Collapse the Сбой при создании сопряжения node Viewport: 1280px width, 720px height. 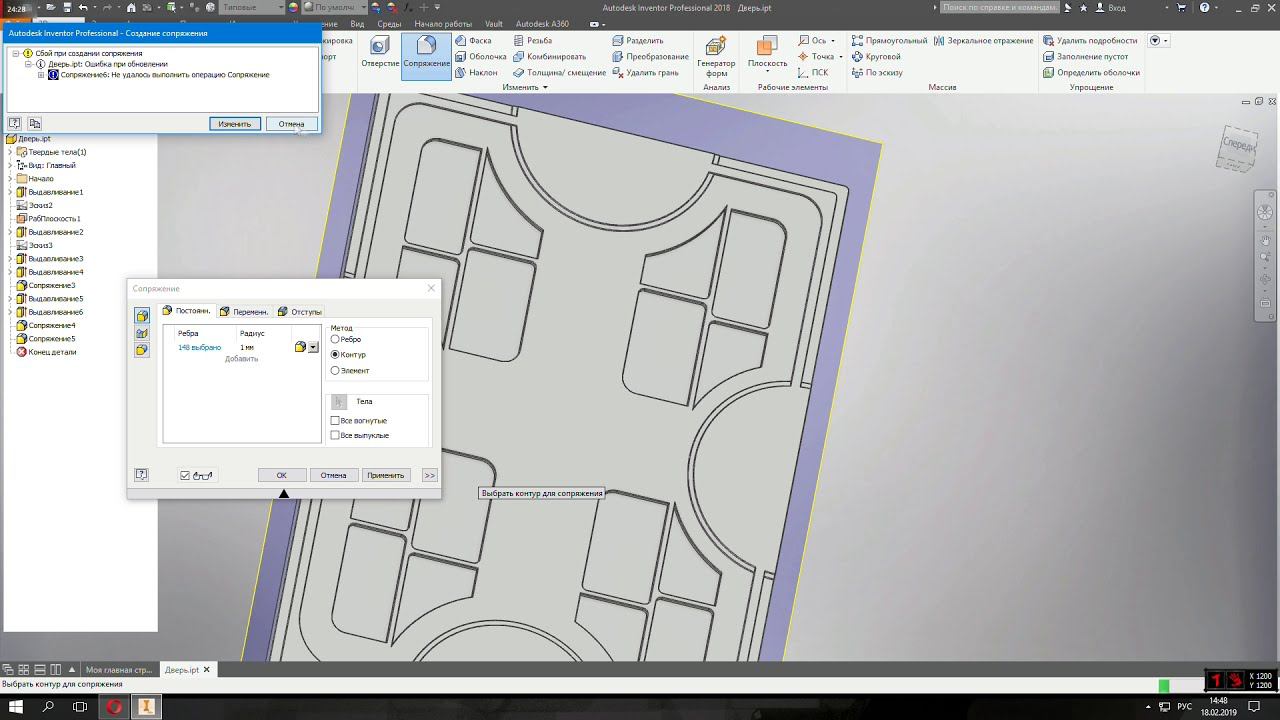pos(16,53)
